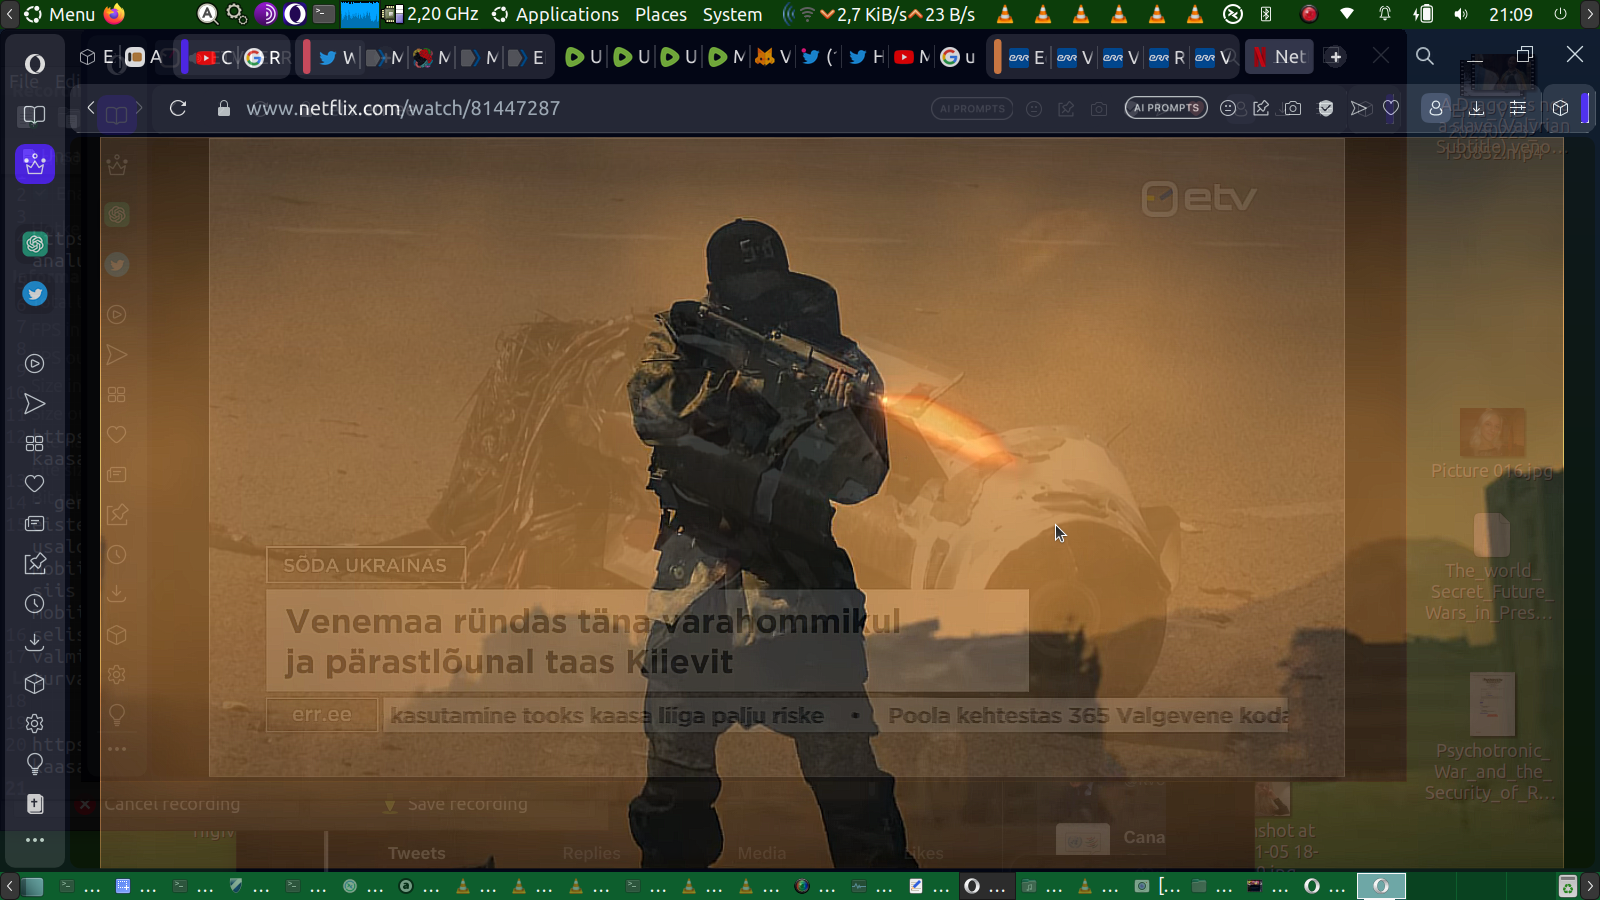1600x900 pixels.
Task: Open the terminal launcher in top panel
Action: coord(324,14)
